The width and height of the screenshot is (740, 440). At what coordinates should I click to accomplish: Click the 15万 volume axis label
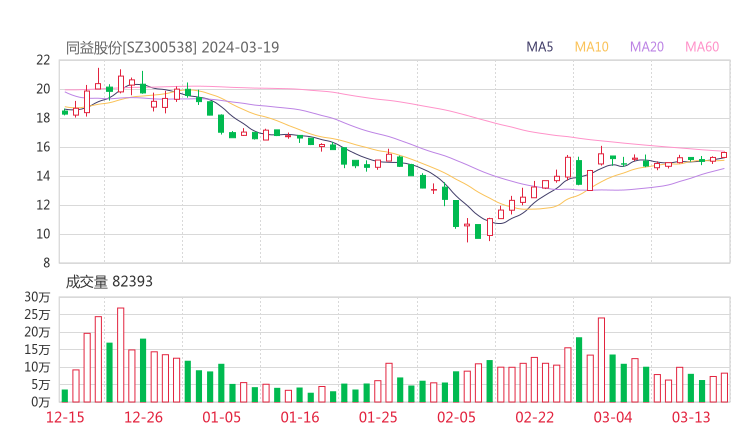pos(37,349)
